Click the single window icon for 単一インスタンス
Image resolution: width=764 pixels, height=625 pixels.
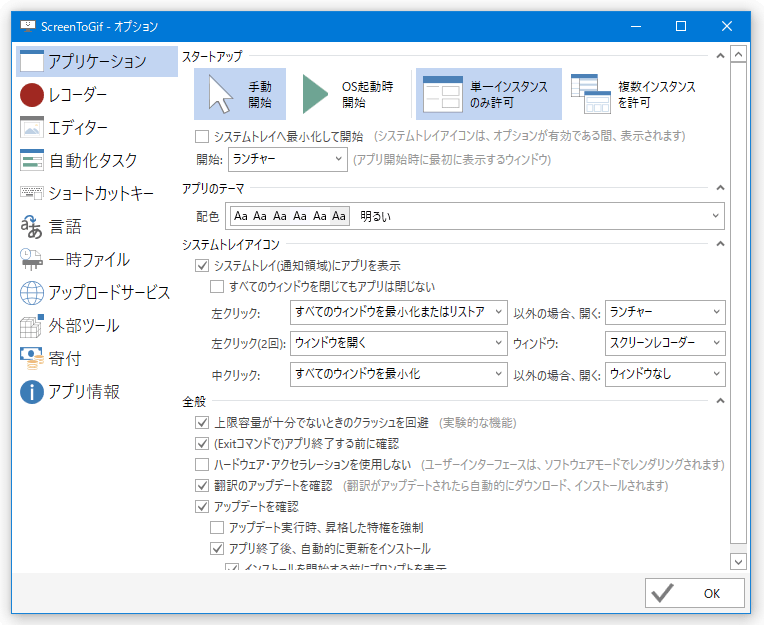(442, 94)
